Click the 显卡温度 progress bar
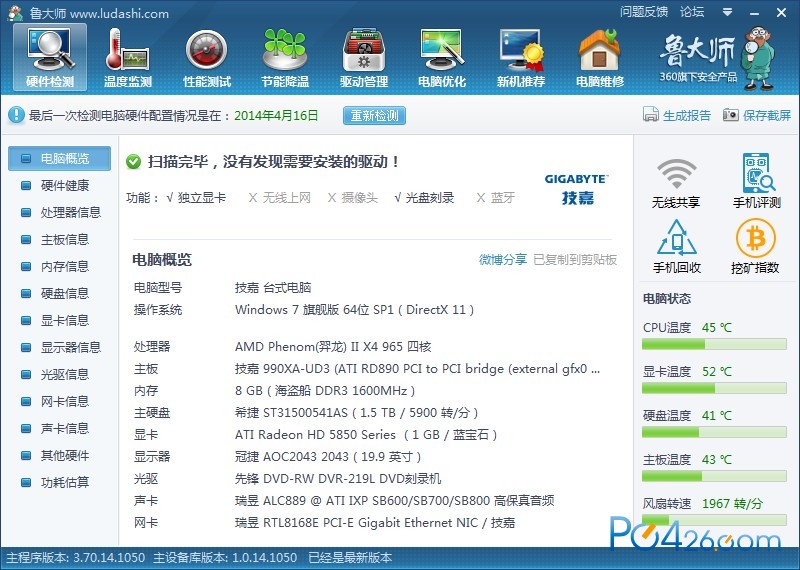 click(714, 388)
